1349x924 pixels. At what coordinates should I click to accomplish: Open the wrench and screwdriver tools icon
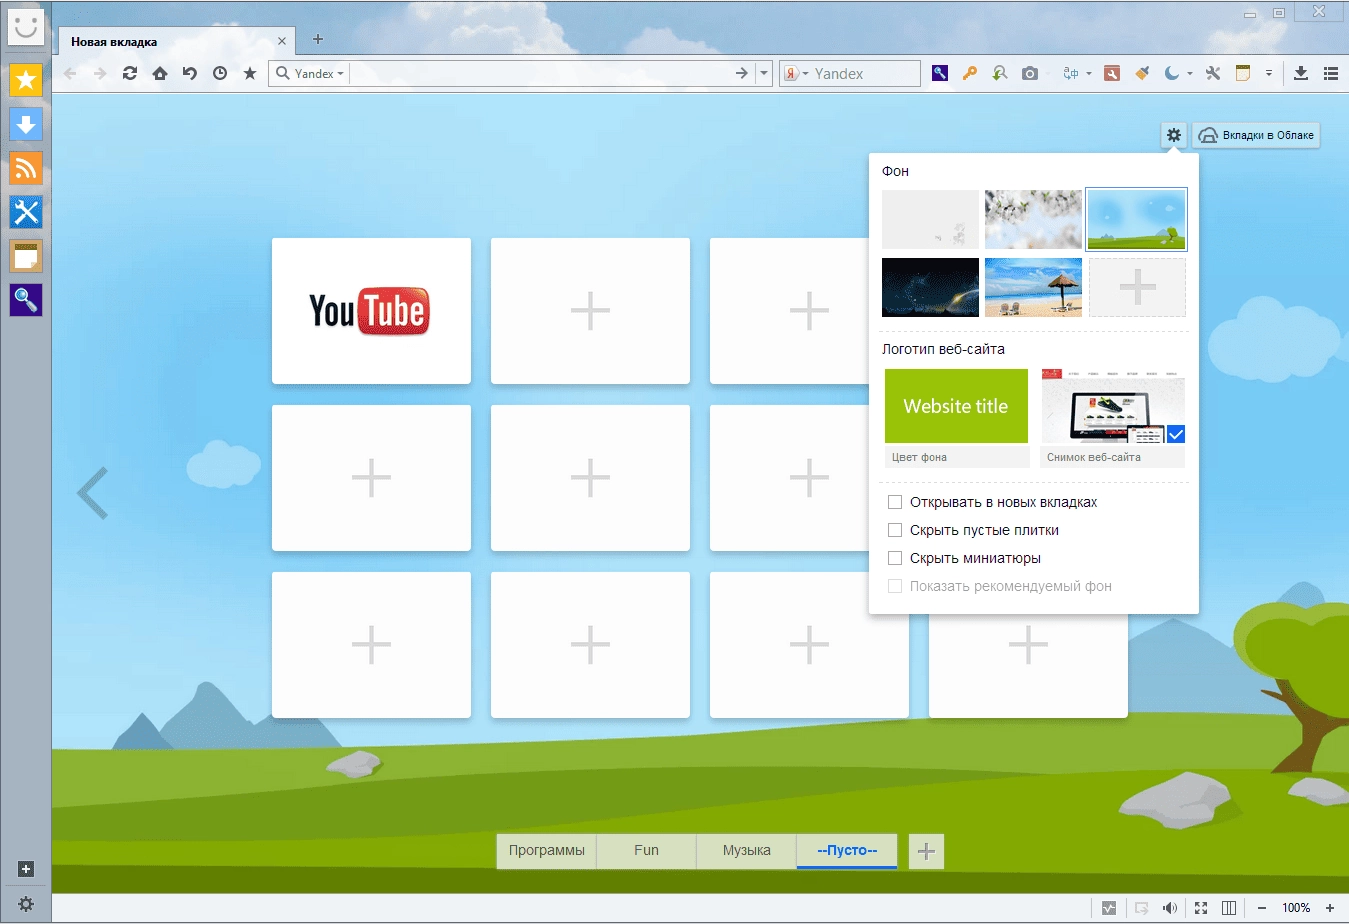coord(1213,73)
